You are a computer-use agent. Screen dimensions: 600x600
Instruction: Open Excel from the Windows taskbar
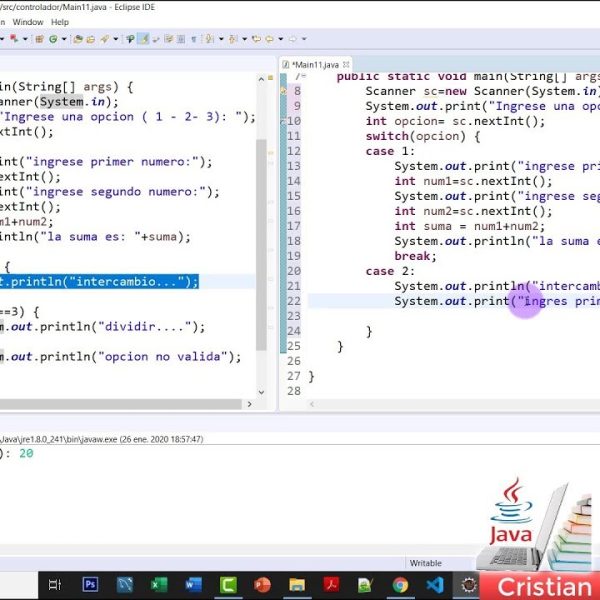[158, 585]
